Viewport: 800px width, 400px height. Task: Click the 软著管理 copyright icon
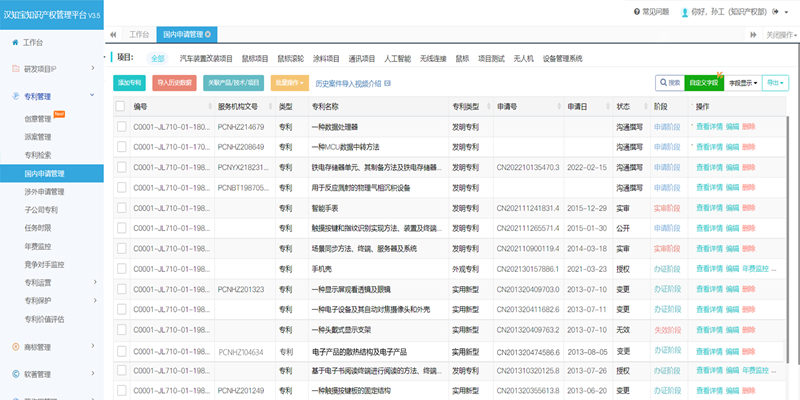[x=13, y=375]
